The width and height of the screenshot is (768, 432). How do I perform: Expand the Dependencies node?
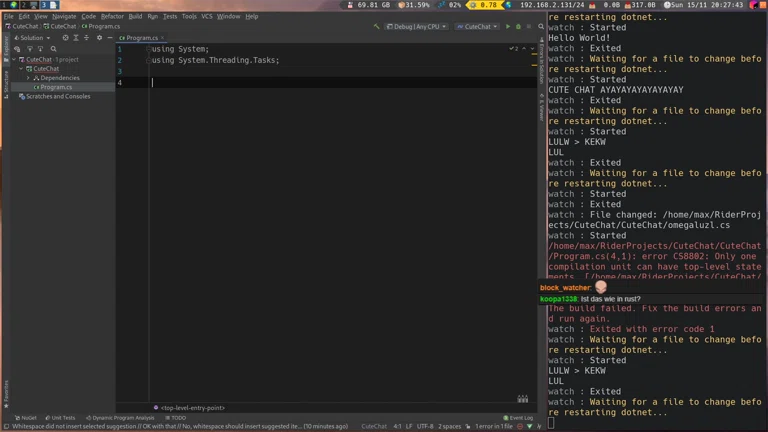click(x=28, y=78)
